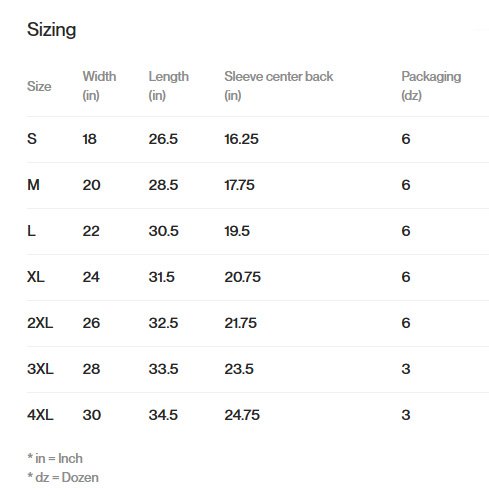Select the length value 28.5

pos(163,185)
